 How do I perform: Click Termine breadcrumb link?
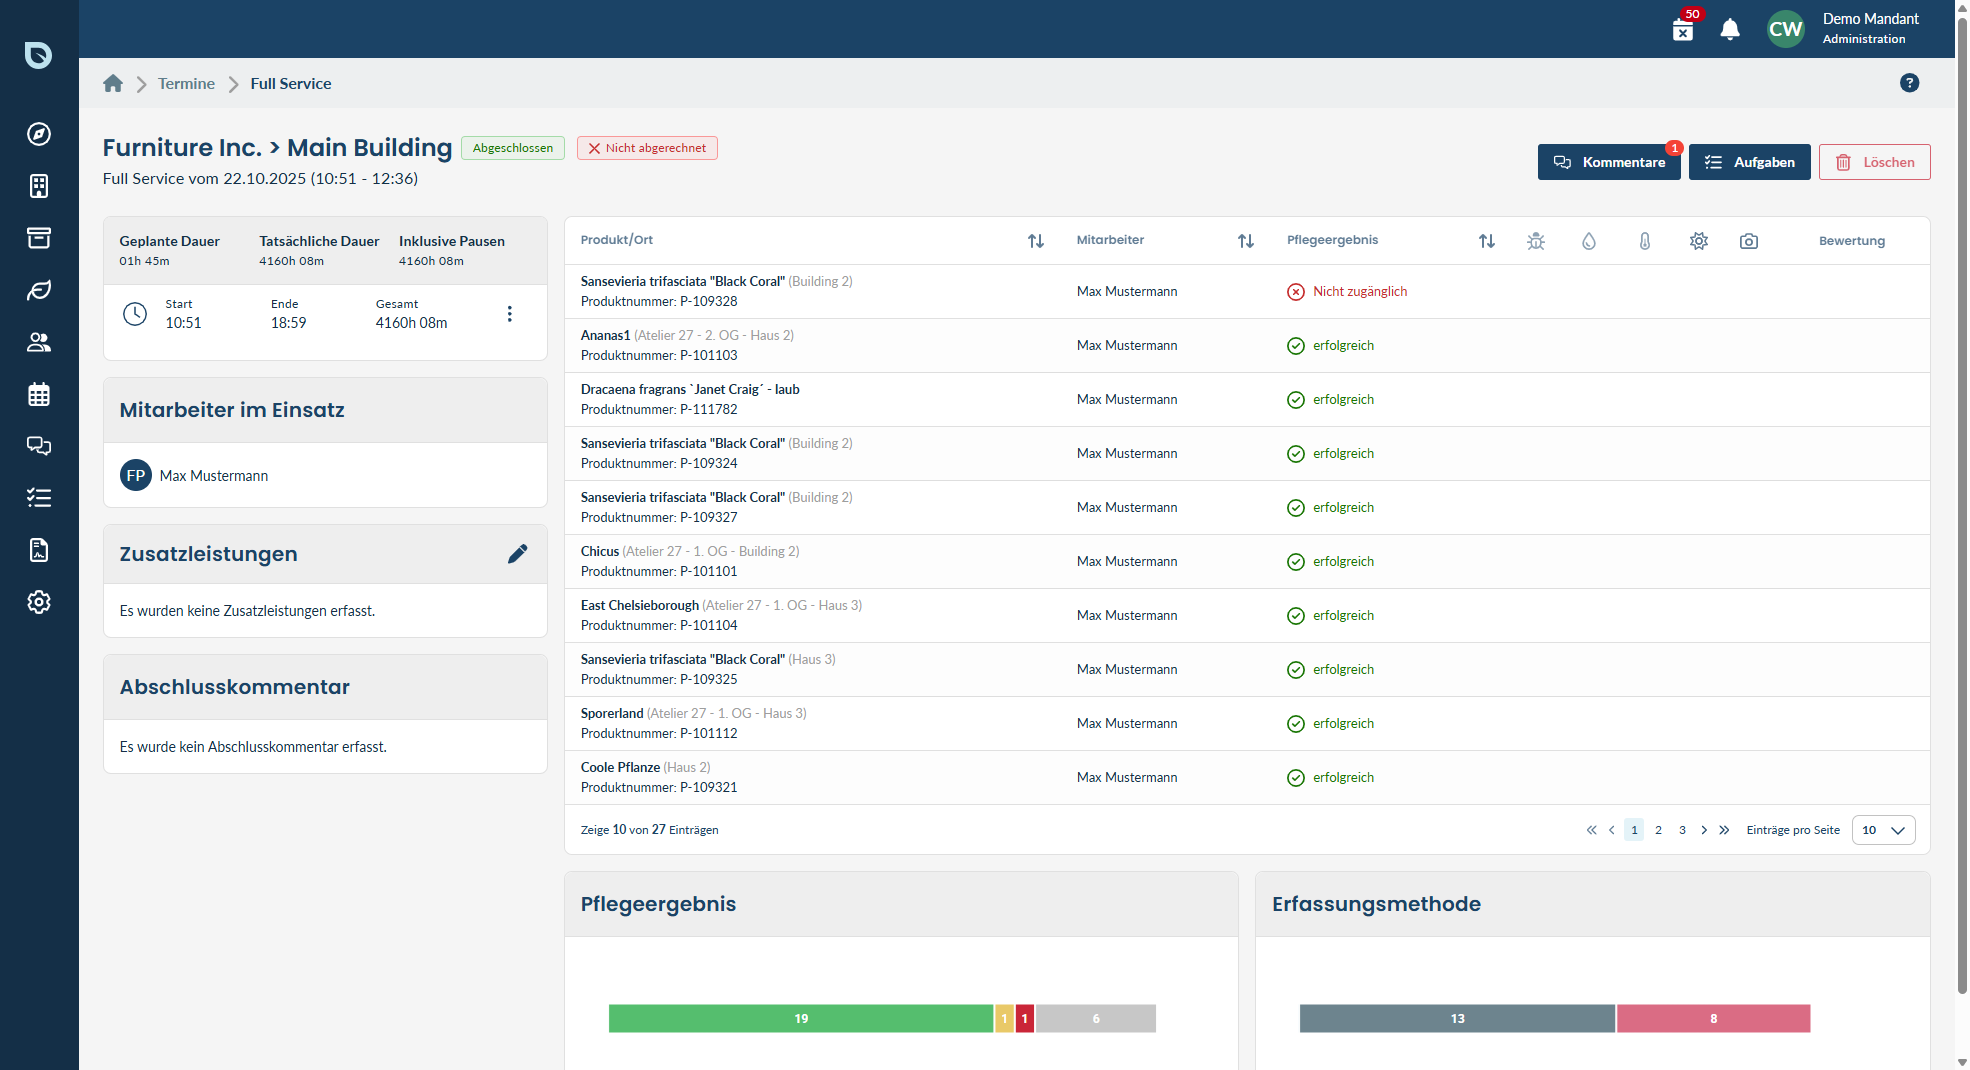186,84
